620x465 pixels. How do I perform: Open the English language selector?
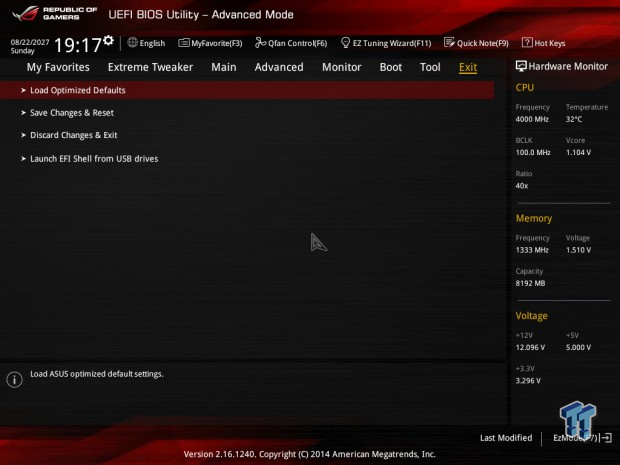(152, 43)
